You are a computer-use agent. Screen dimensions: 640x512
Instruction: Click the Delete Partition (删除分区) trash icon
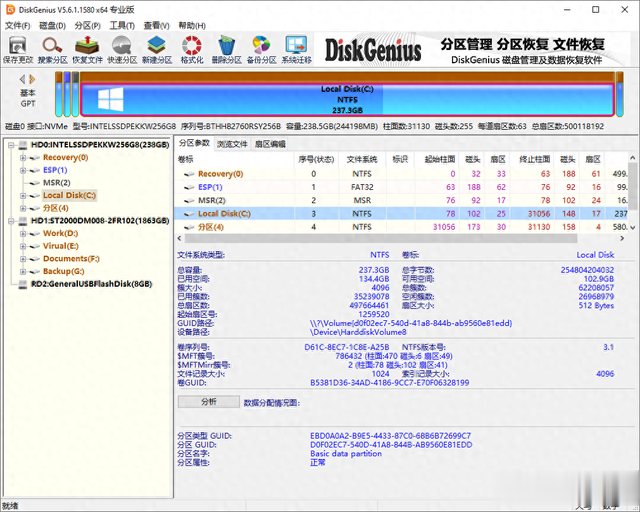tap(227, 49)
